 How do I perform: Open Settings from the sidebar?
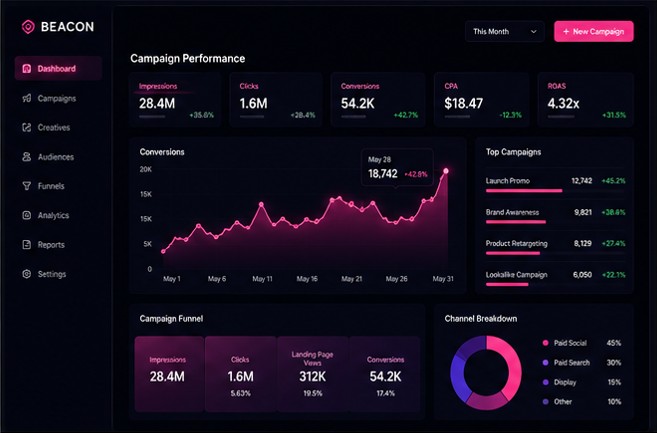pos(58,274)
